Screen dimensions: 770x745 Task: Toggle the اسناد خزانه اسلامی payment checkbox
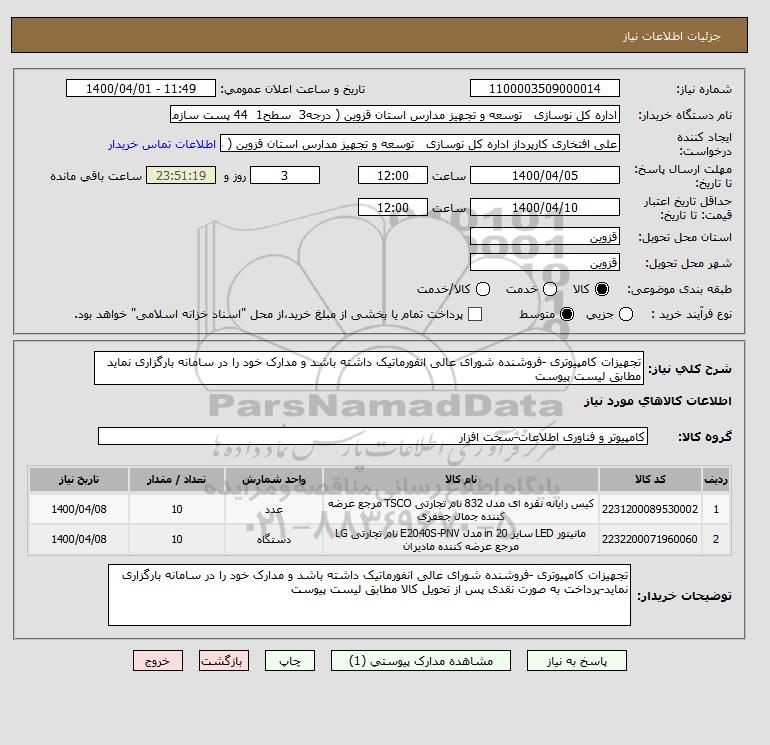tap(475, 314)
